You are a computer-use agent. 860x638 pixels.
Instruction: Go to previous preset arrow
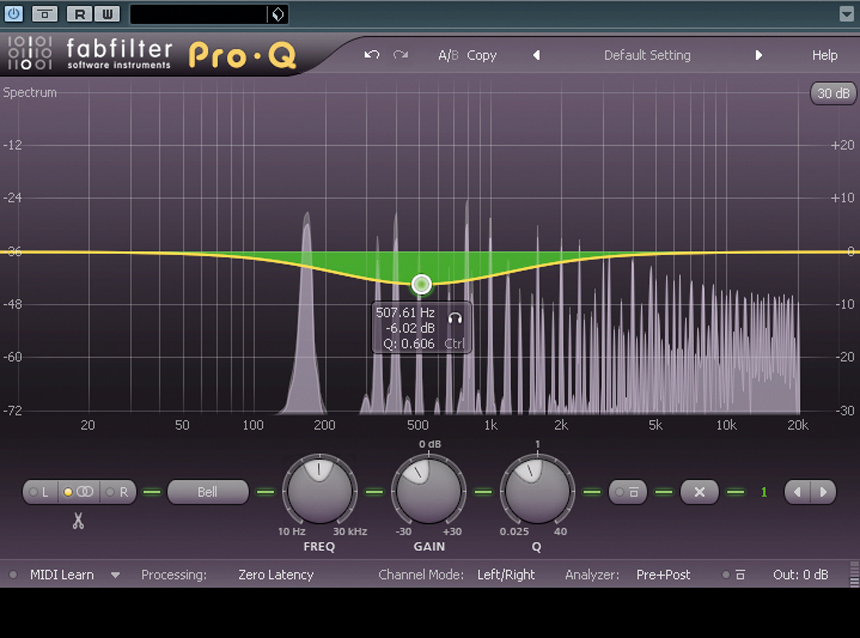pos(536,55)
